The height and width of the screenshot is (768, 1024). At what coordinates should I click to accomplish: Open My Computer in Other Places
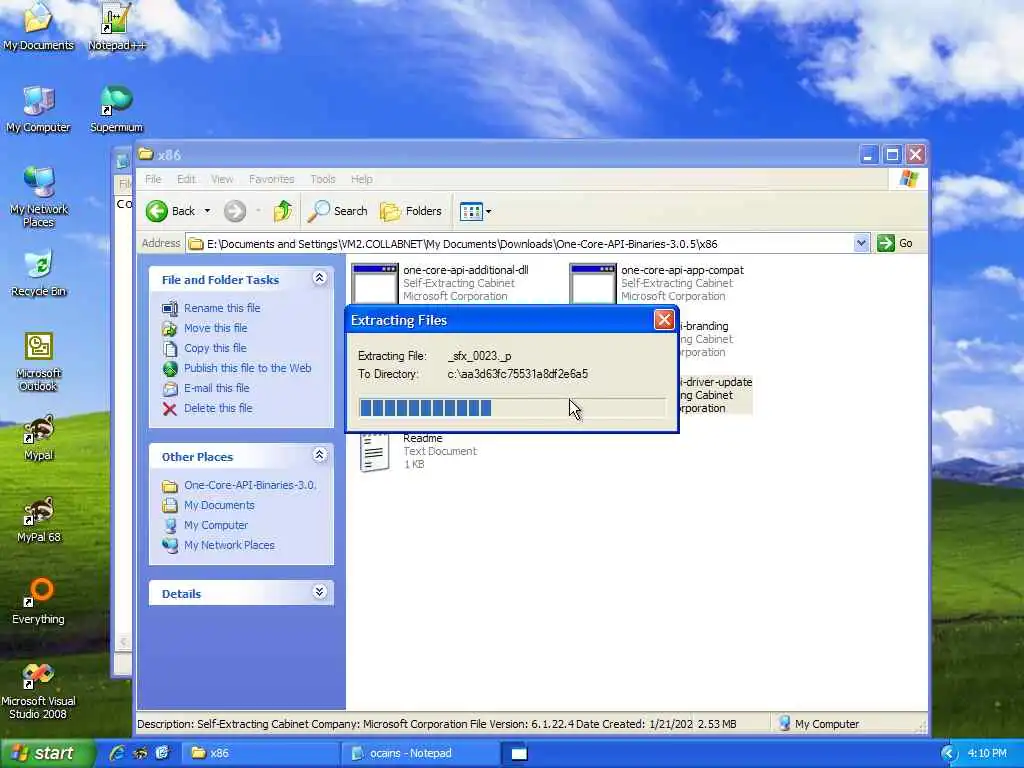click(x=216, y=525)
